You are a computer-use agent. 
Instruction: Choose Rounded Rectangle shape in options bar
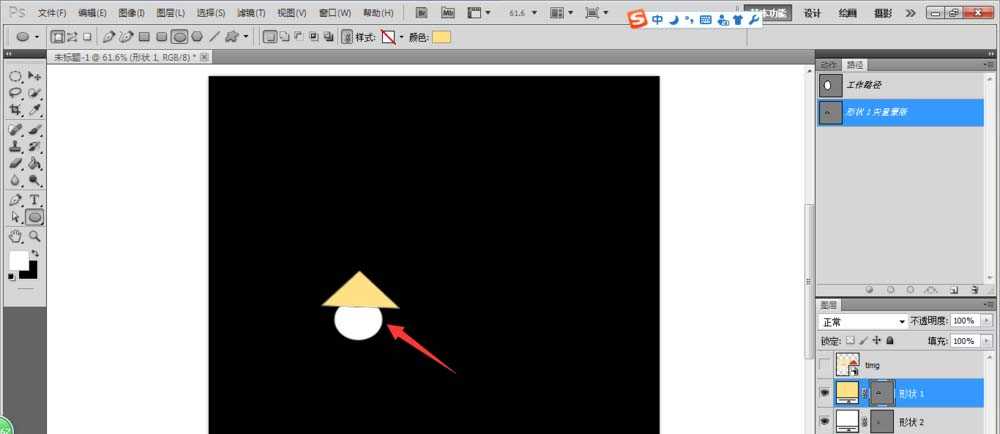(162, 37)
